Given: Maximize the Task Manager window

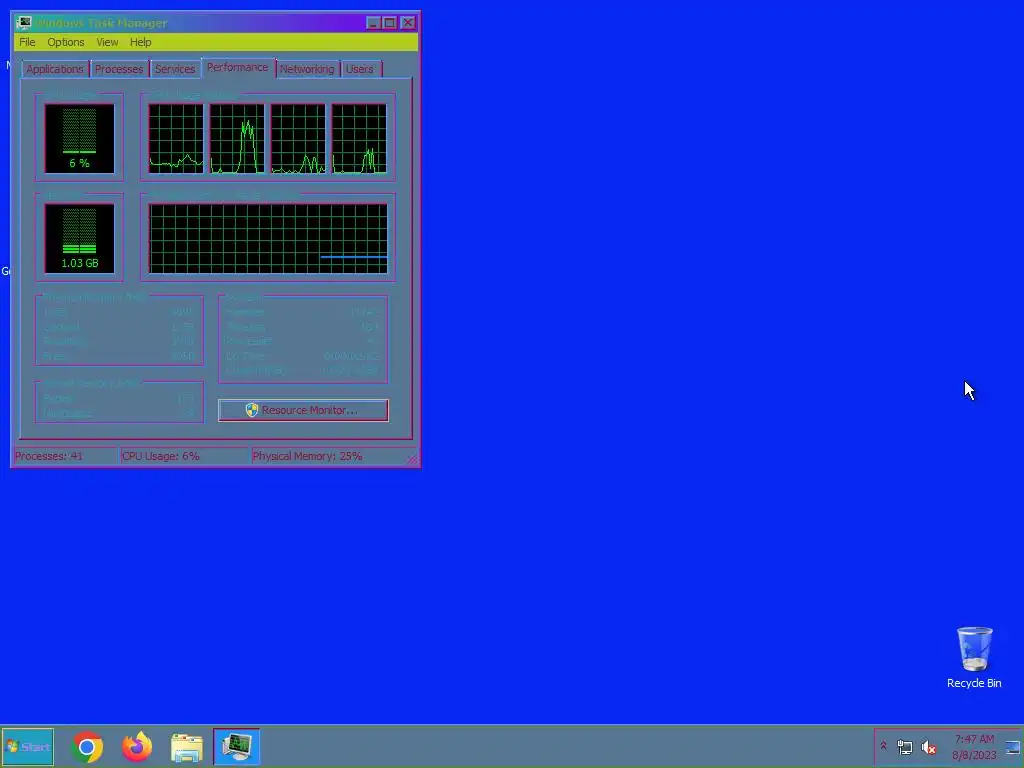Looking at the screenshot, I should (390, 23).
